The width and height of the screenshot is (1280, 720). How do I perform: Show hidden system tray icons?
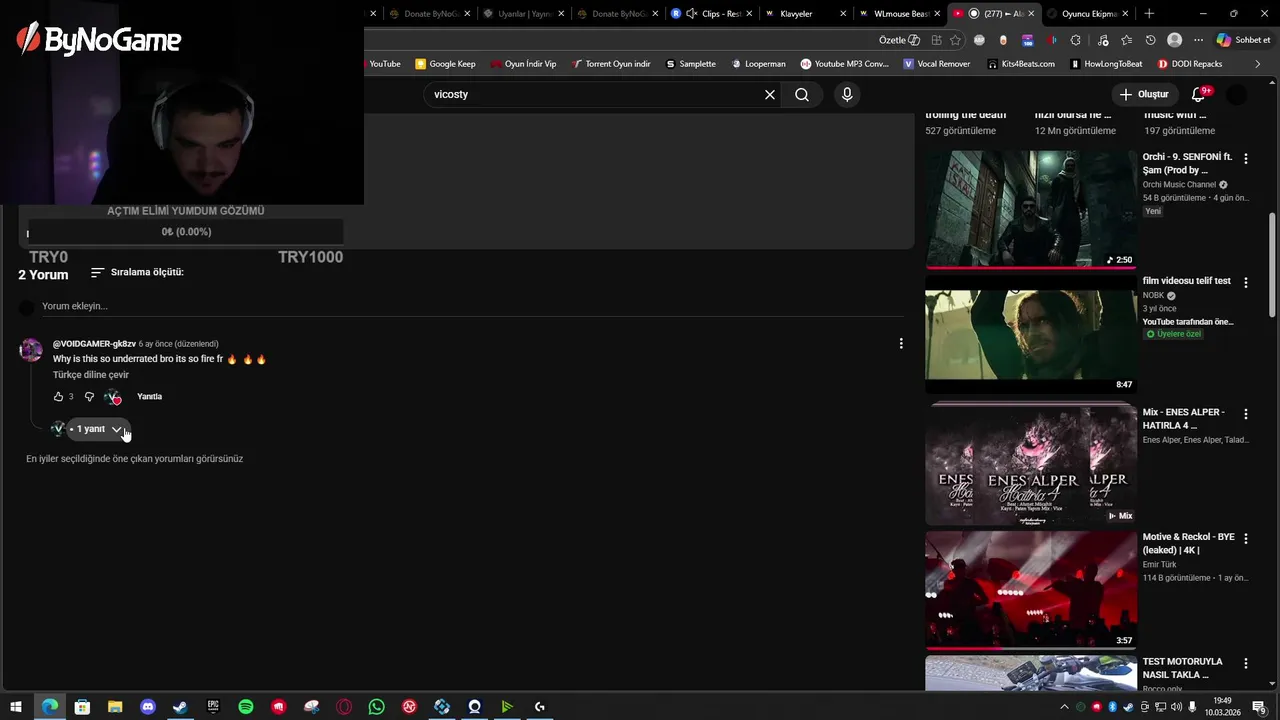coord(1064,707)
